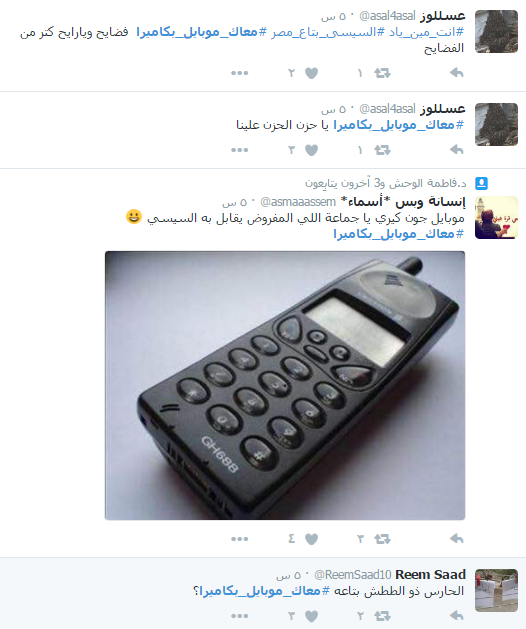This screenshot has width=526, height=629.
Task: Open #انت_مين_ياد hashtag link
Action: [421, 32]
